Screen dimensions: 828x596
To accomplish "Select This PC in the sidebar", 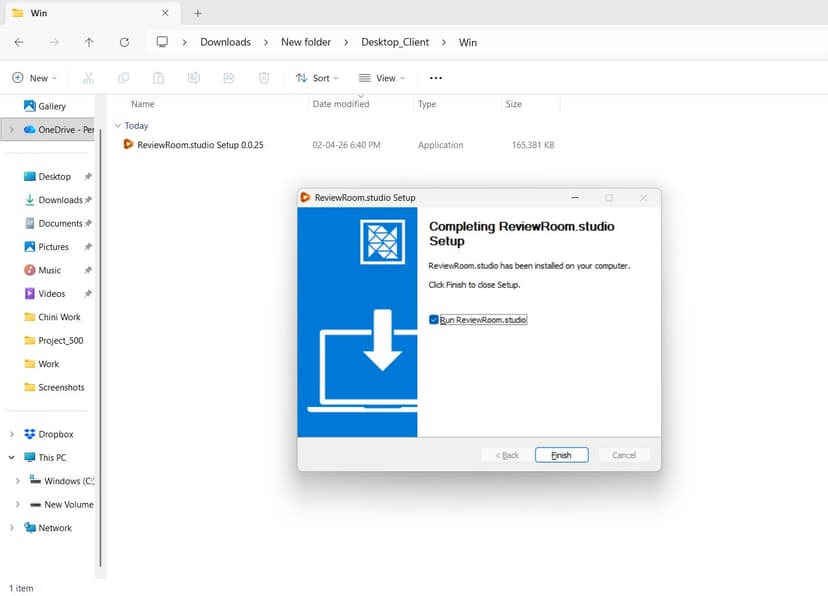I will click(x=52, y=458).
